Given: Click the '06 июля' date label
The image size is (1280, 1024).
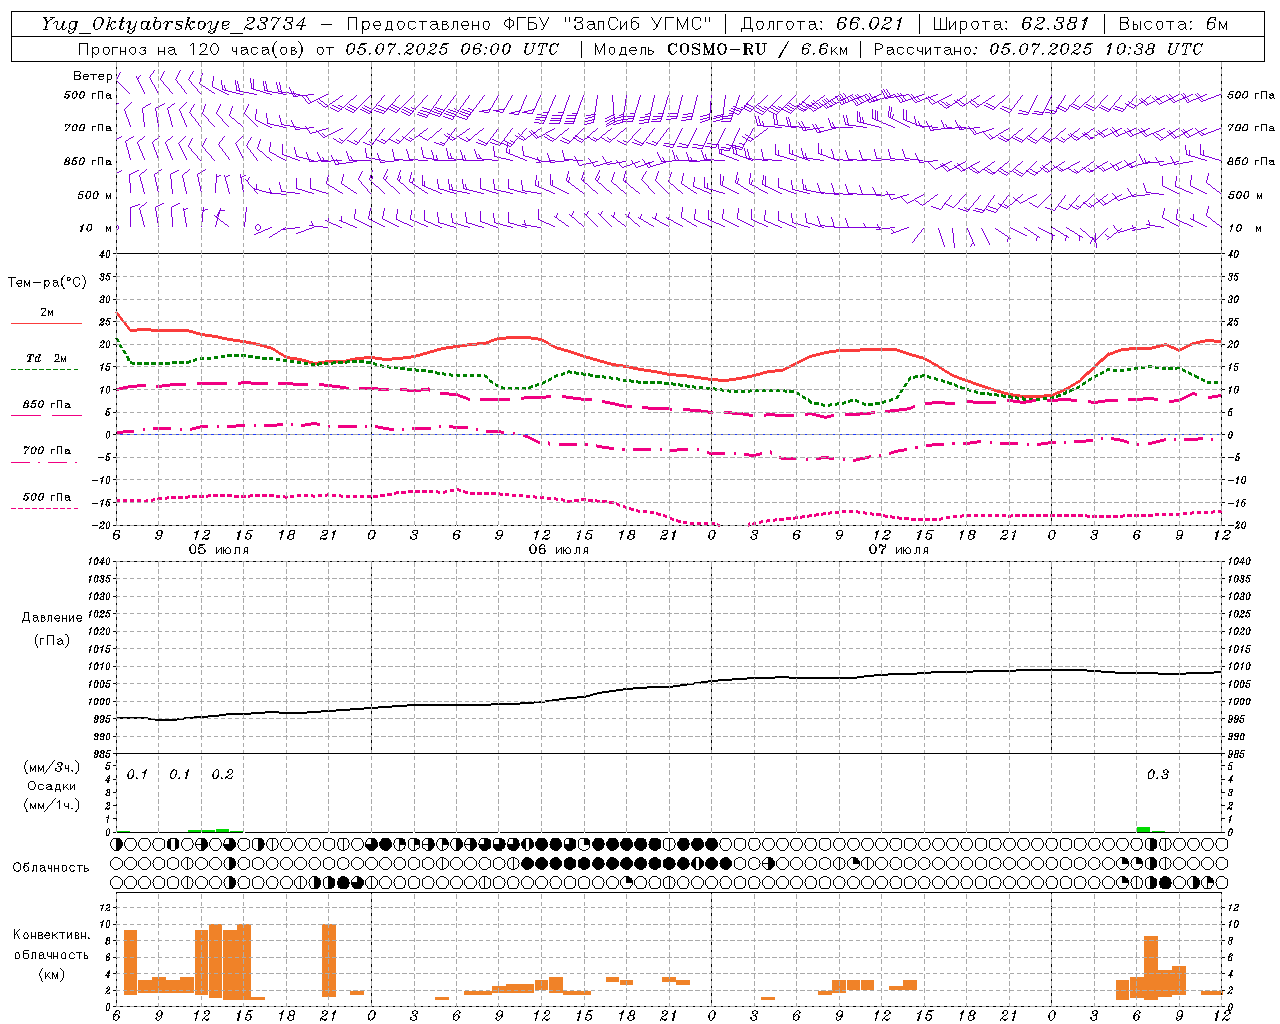Looking at the screenshot, I should click(559, 550).
